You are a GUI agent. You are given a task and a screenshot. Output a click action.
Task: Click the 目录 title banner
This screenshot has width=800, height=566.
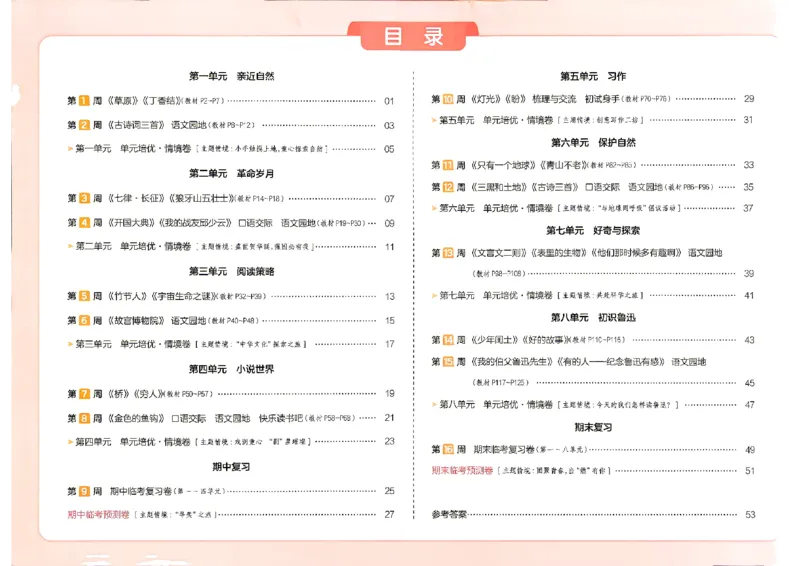click(413, 36)
